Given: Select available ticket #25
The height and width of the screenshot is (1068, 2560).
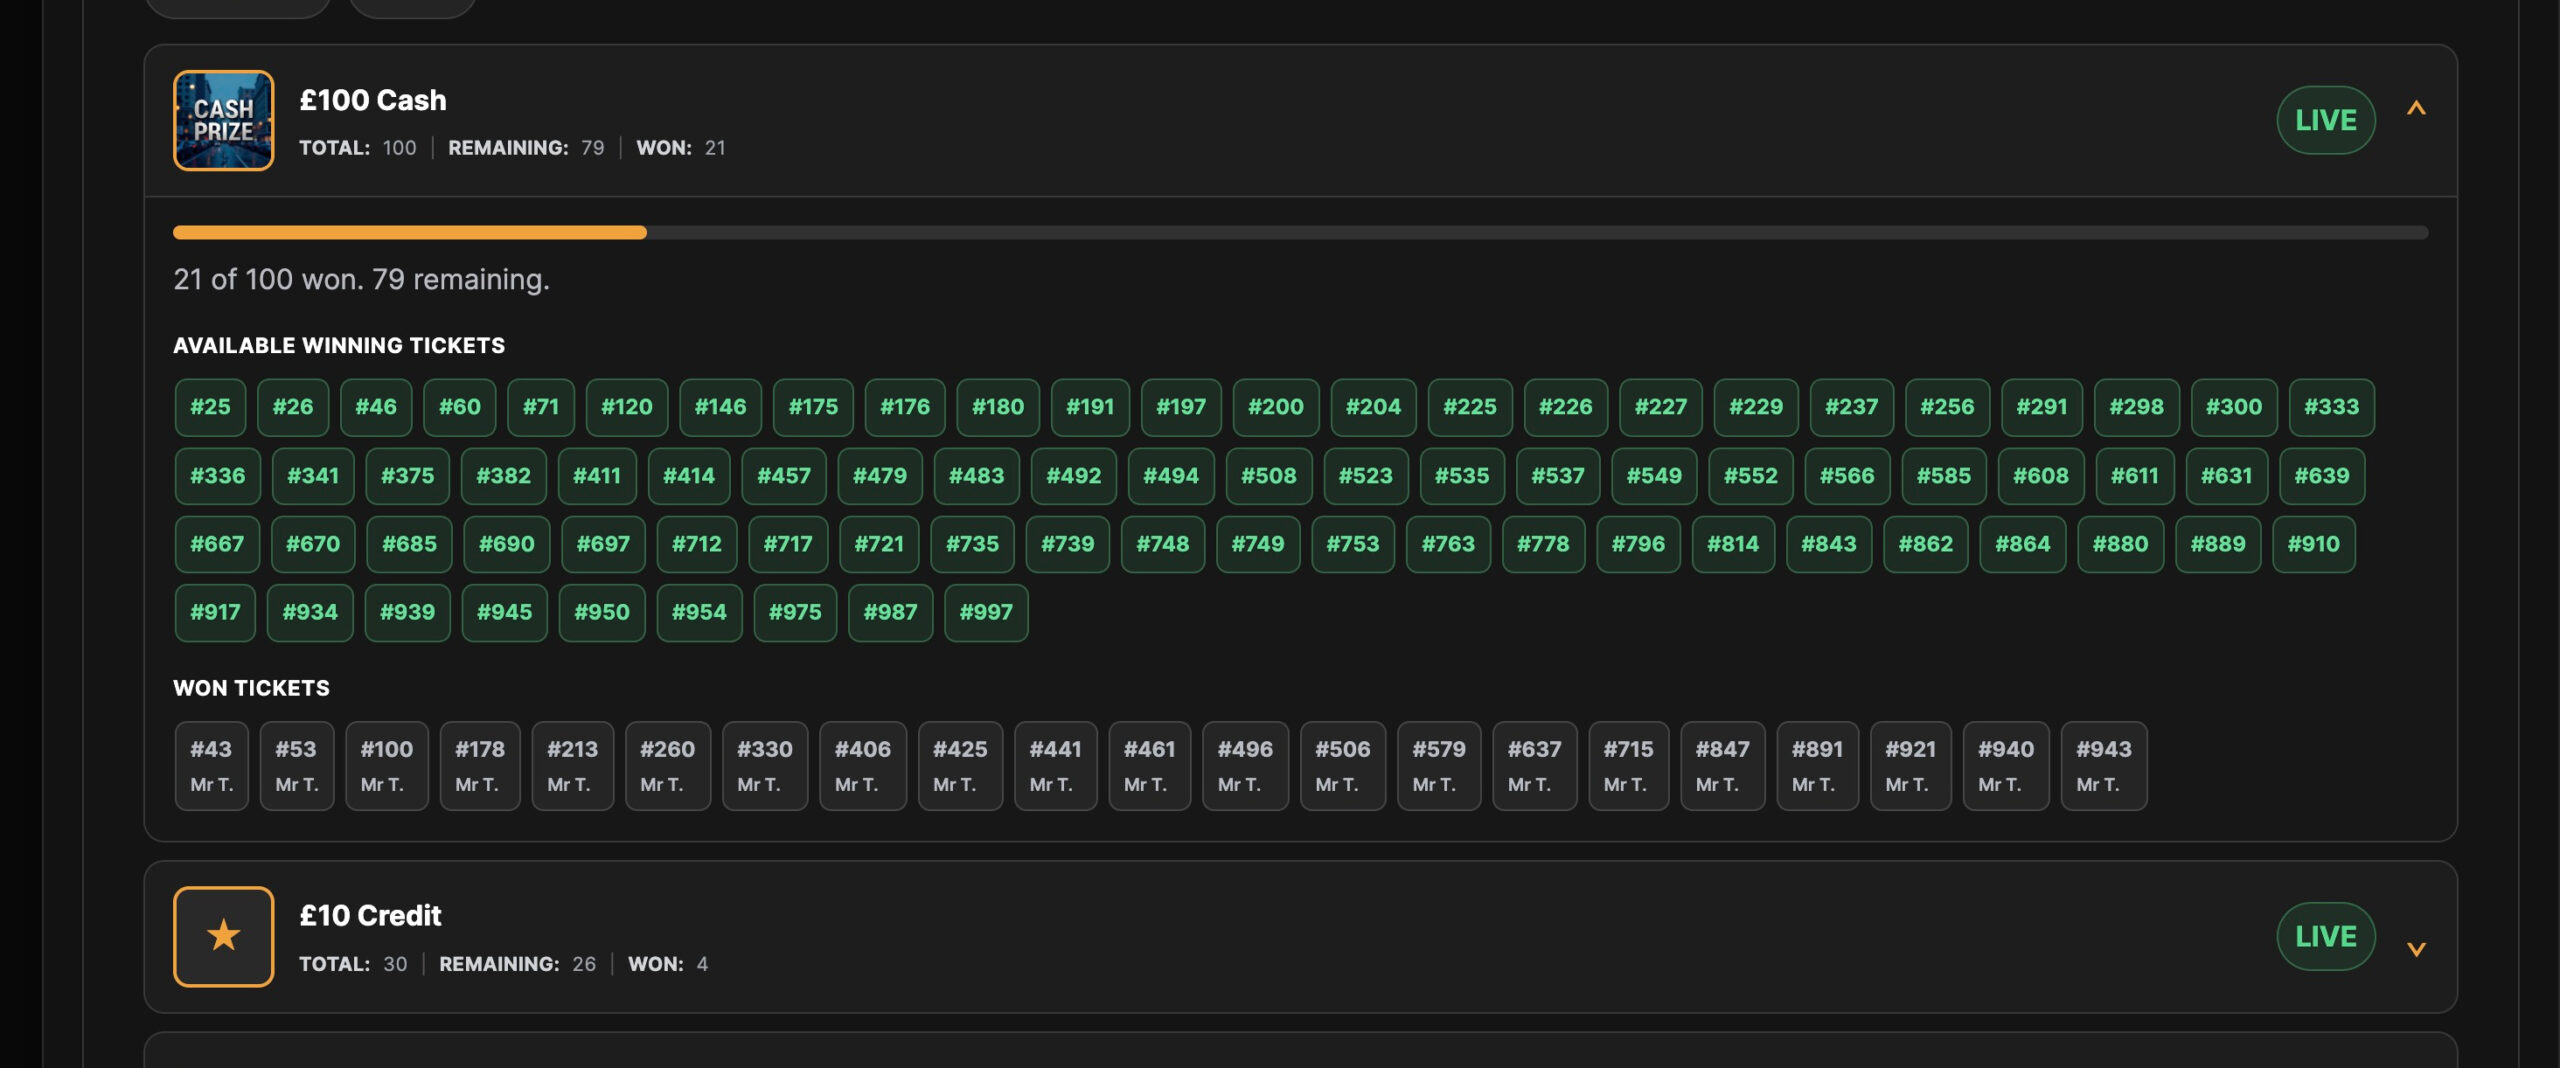Looking at the screenshot, I should point(210,407).
